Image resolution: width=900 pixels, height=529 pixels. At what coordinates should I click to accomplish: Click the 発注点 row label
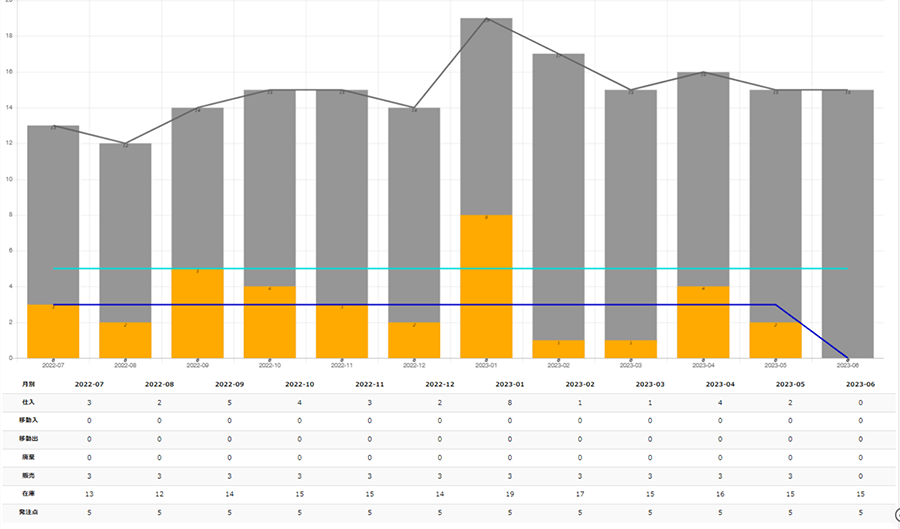point(27,512)
